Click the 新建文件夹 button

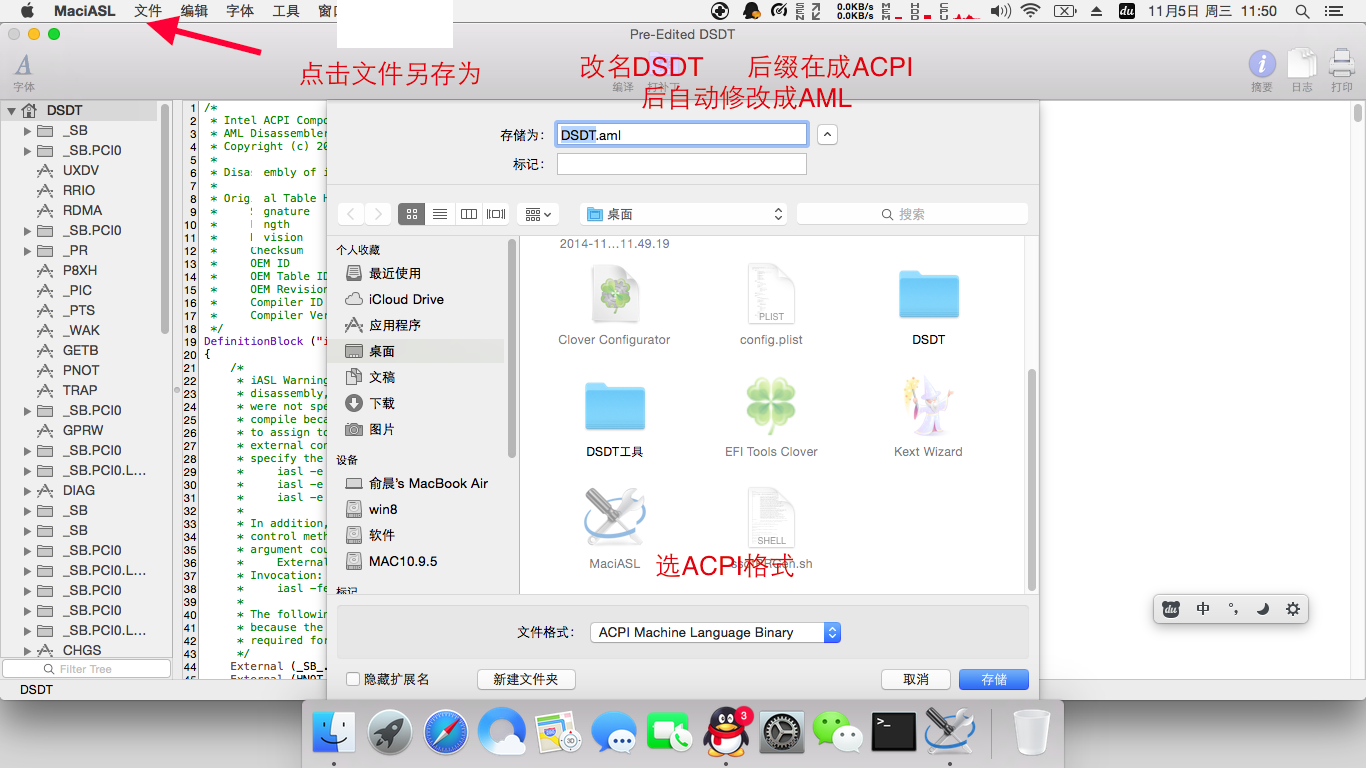coord(526,679)
